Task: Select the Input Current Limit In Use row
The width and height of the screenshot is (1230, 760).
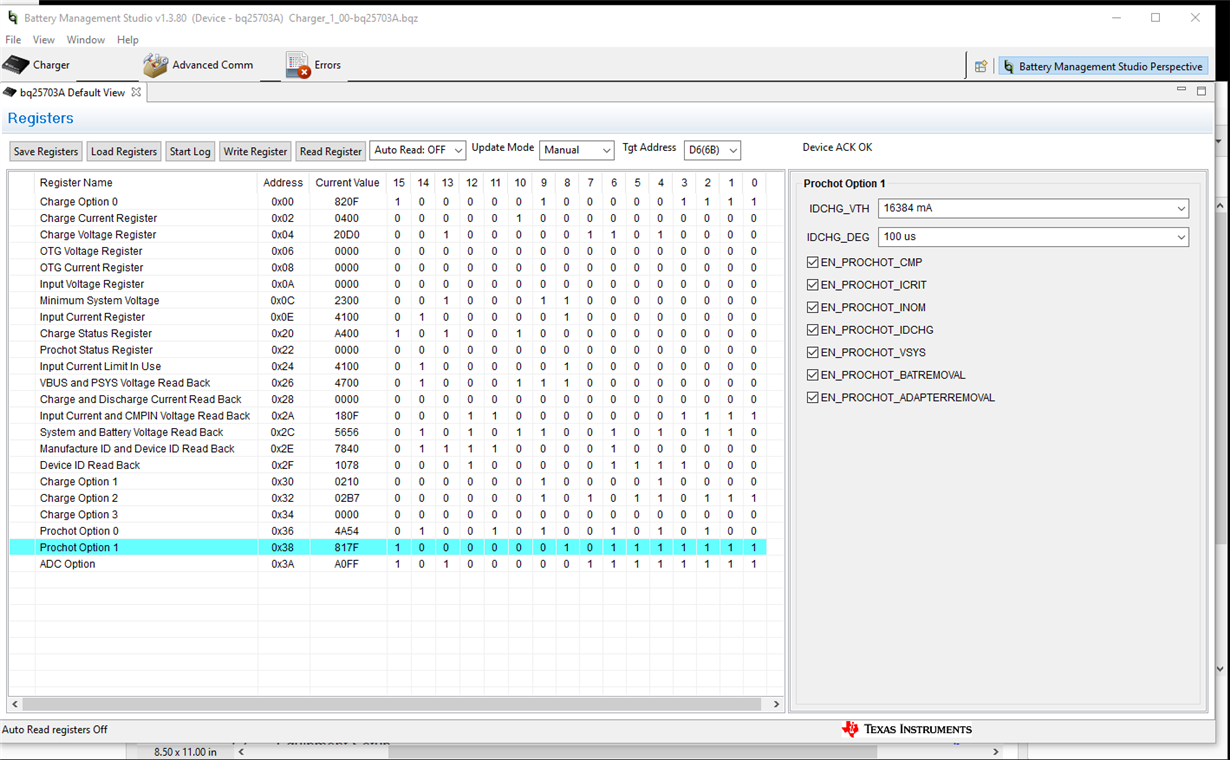Action: click(388, 367)
